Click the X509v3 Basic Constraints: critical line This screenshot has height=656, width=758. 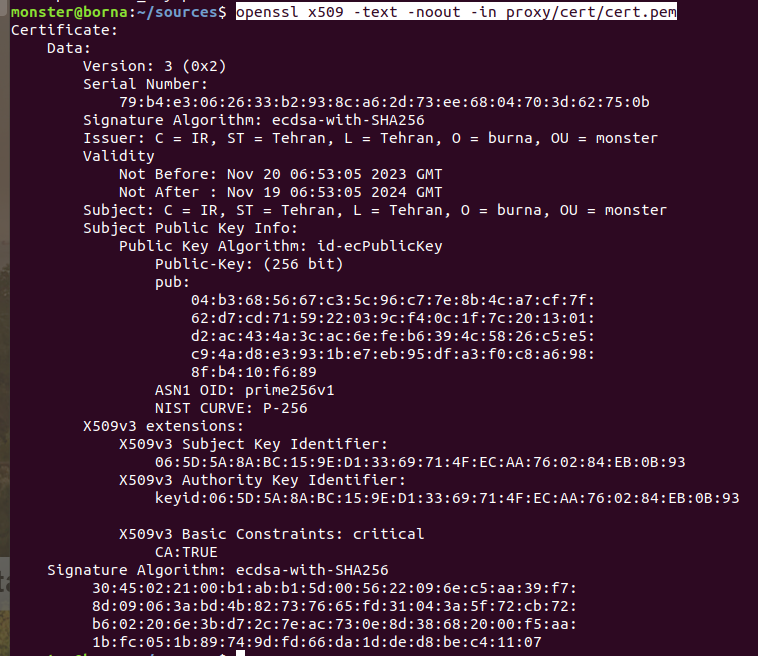coord(271,534)
